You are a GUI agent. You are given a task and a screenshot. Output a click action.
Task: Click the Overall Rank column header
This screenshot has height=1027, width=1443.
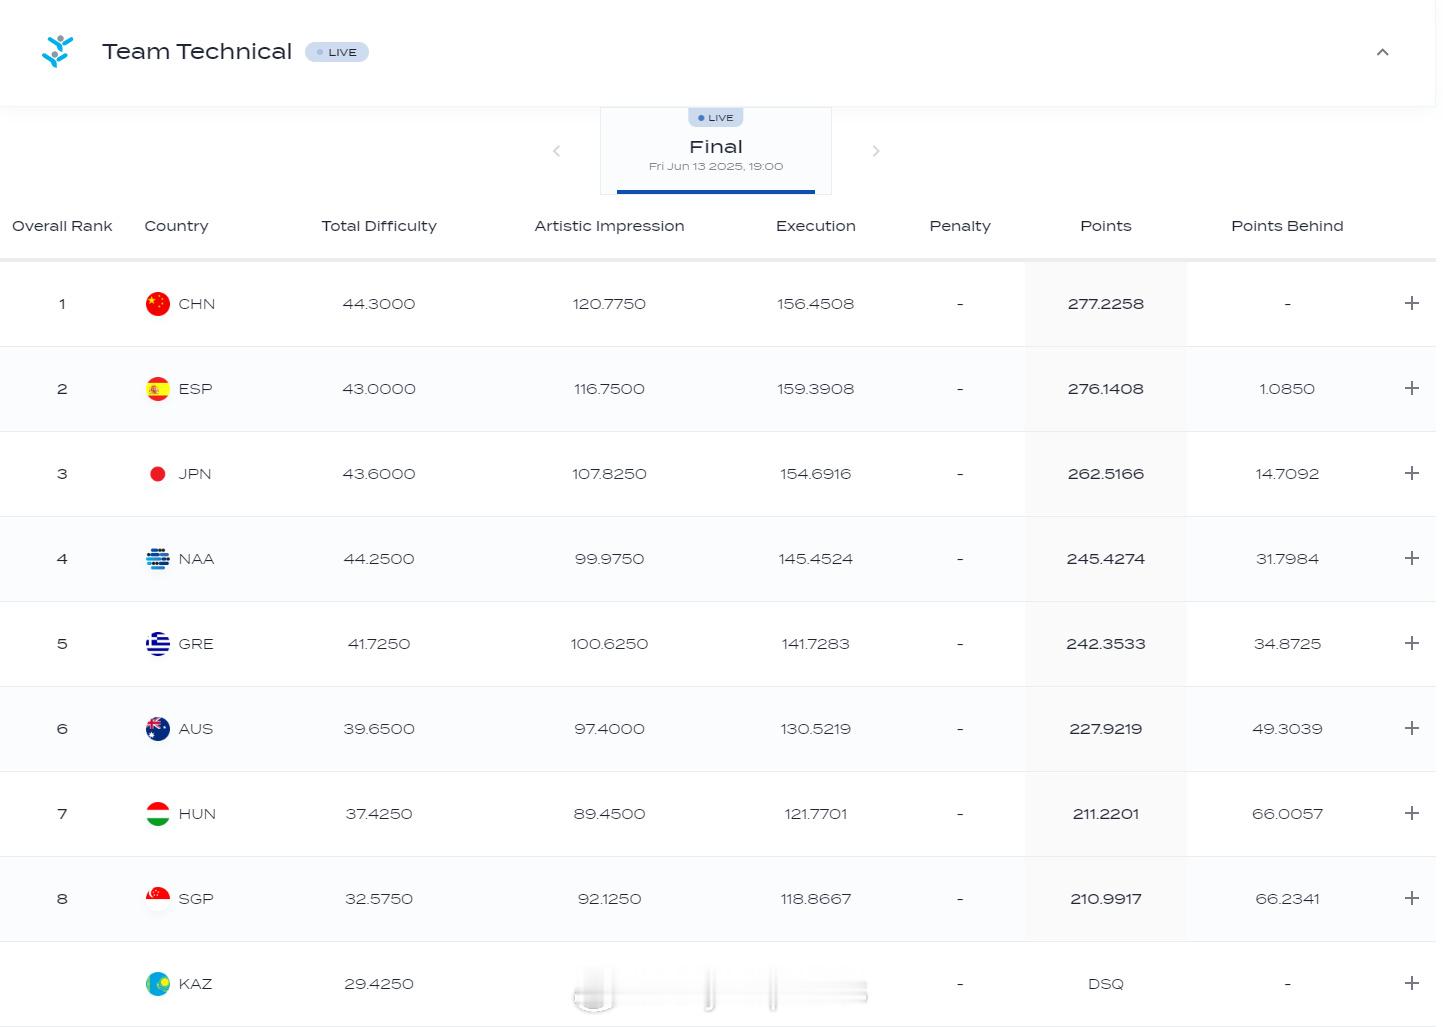[62, 226]
